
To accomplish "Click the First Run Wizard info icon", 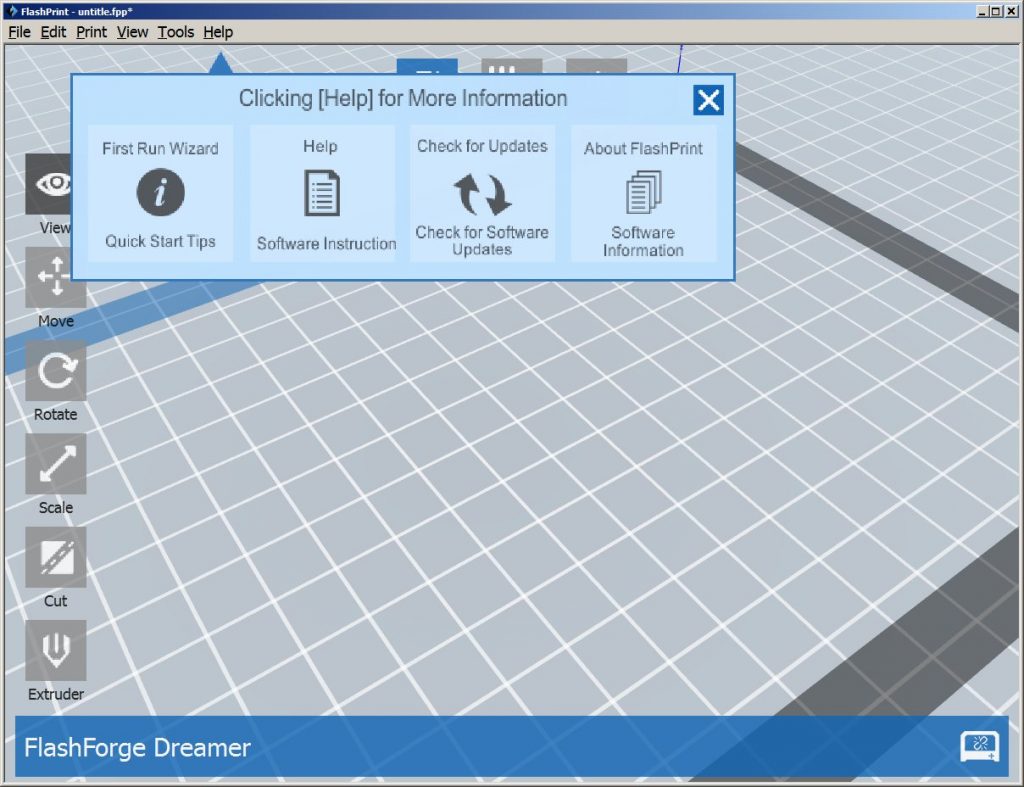I will coord(161,193).
